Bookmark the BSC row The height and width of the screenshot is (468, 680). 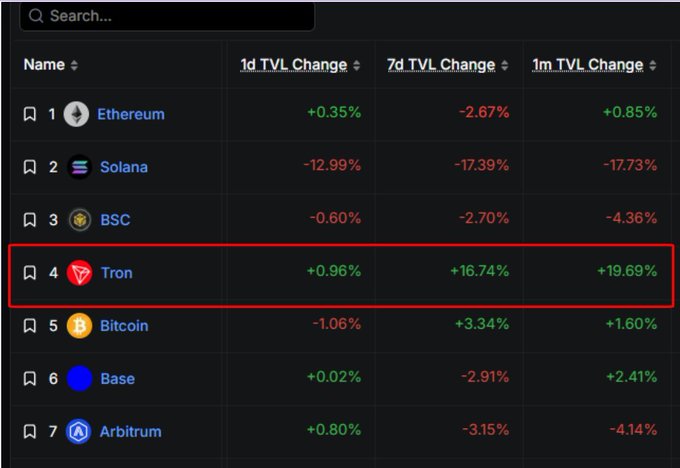(30, 220)
